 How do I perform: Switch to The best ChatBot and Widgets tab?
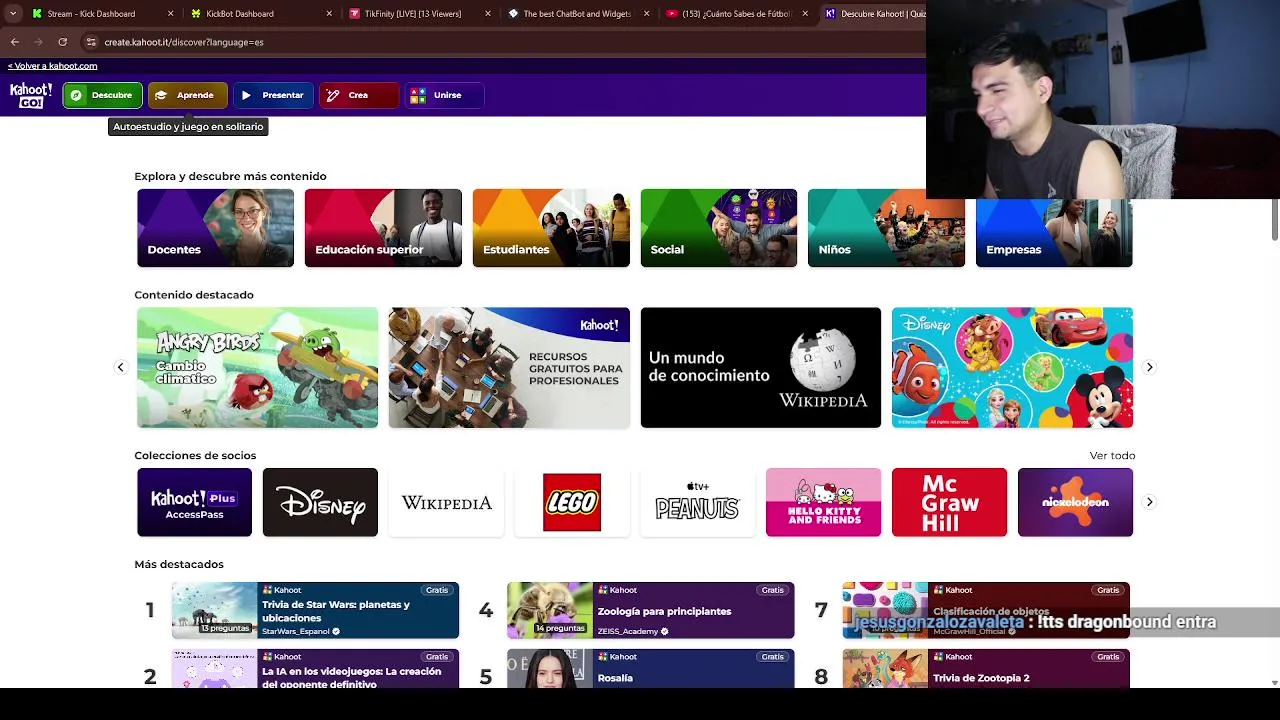click(570, 14)
